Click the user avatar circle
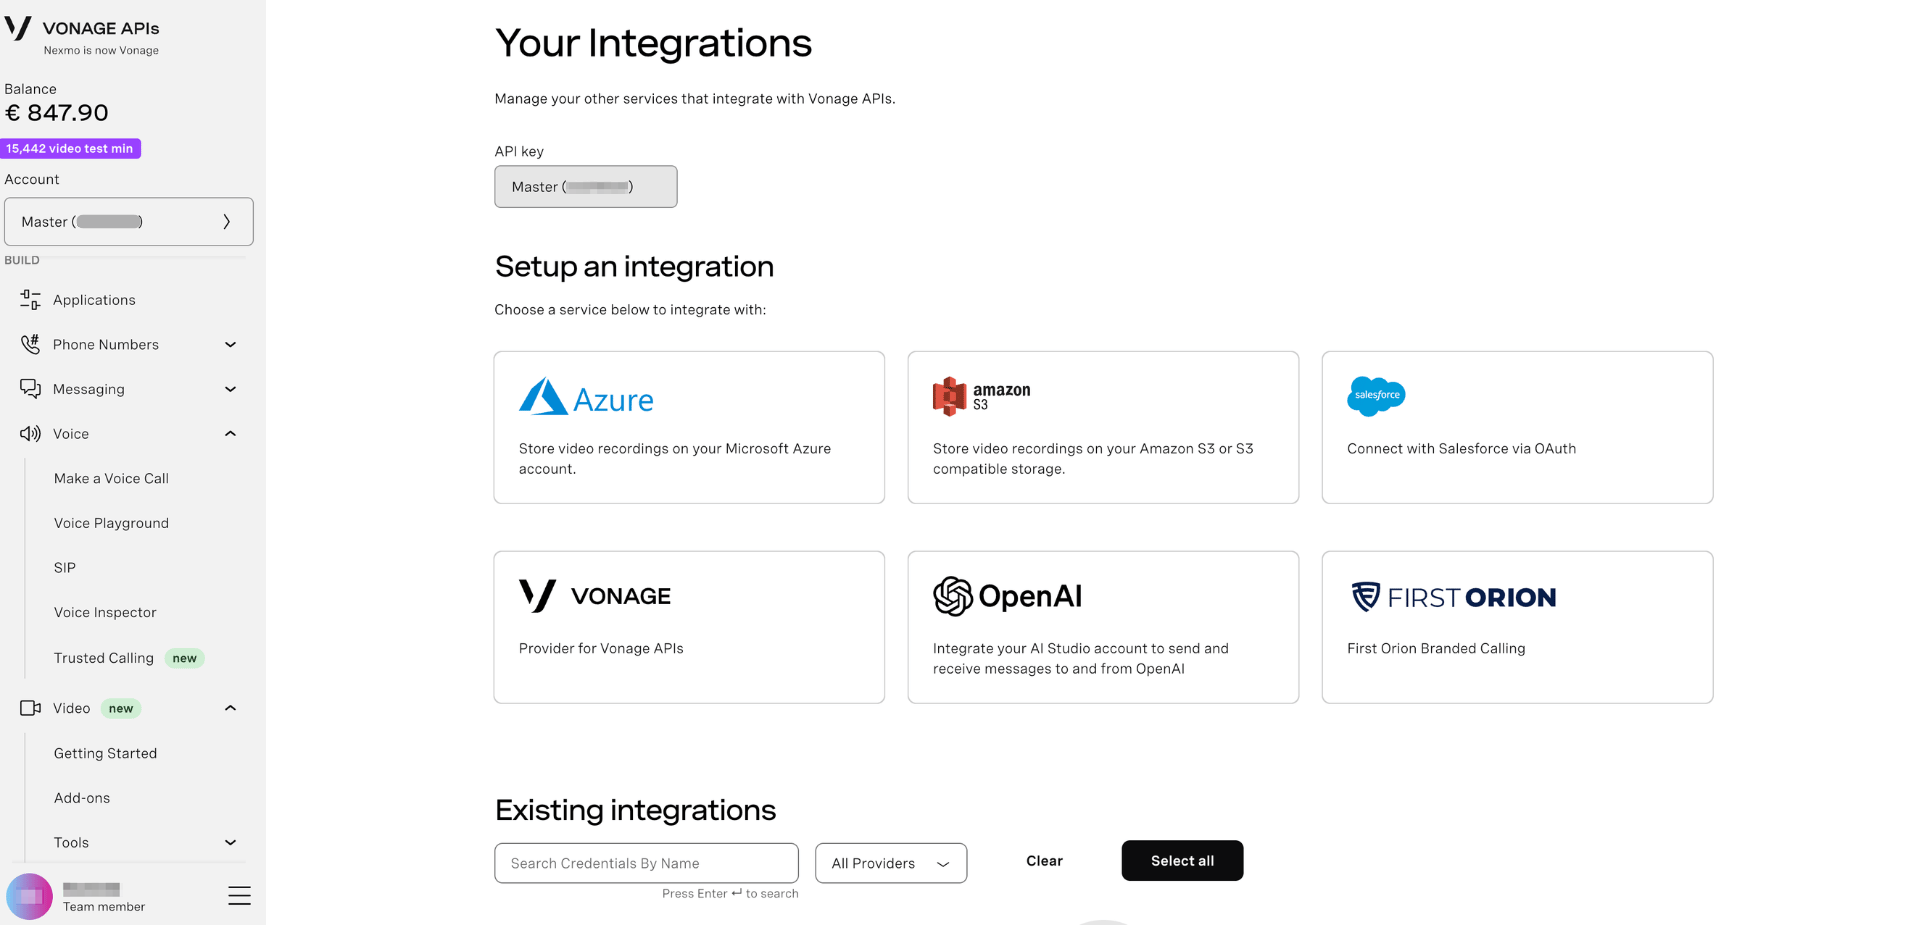 point(29,896)
